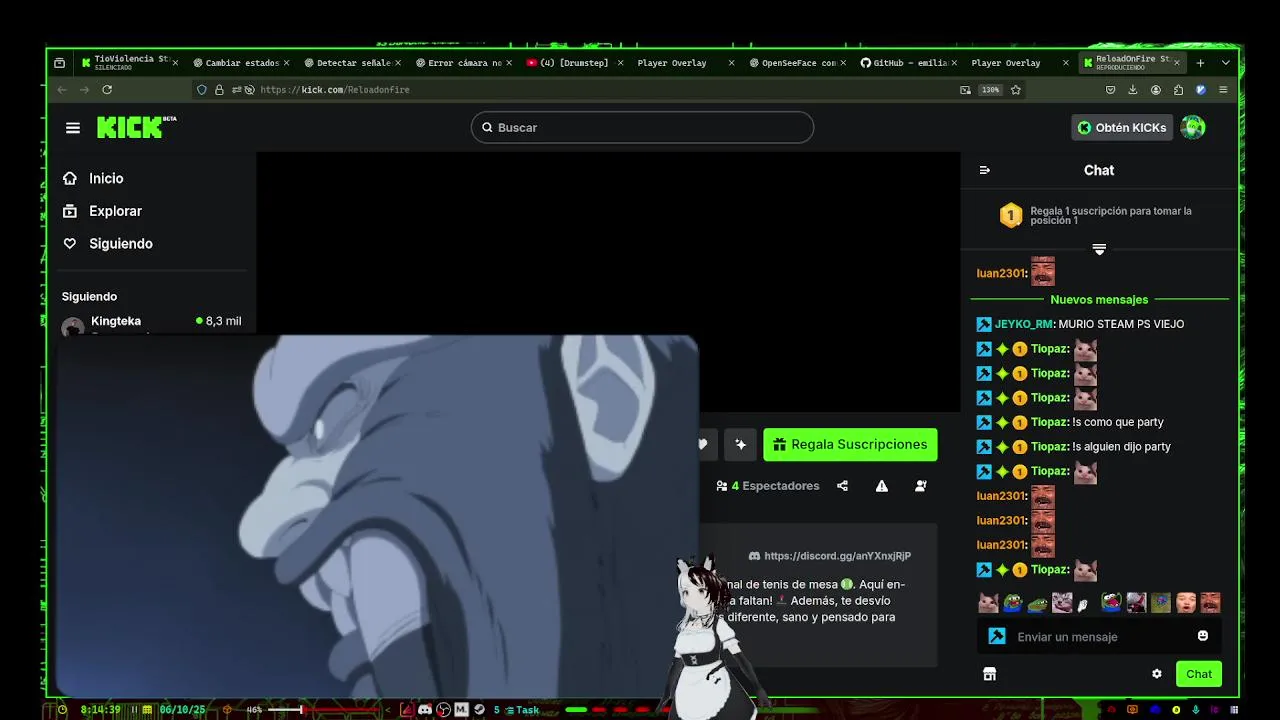This screenshot has width=1280, height=720.
Task: Click the sparkle icon beside Regala Suscripciones
Action: (740, 444)
